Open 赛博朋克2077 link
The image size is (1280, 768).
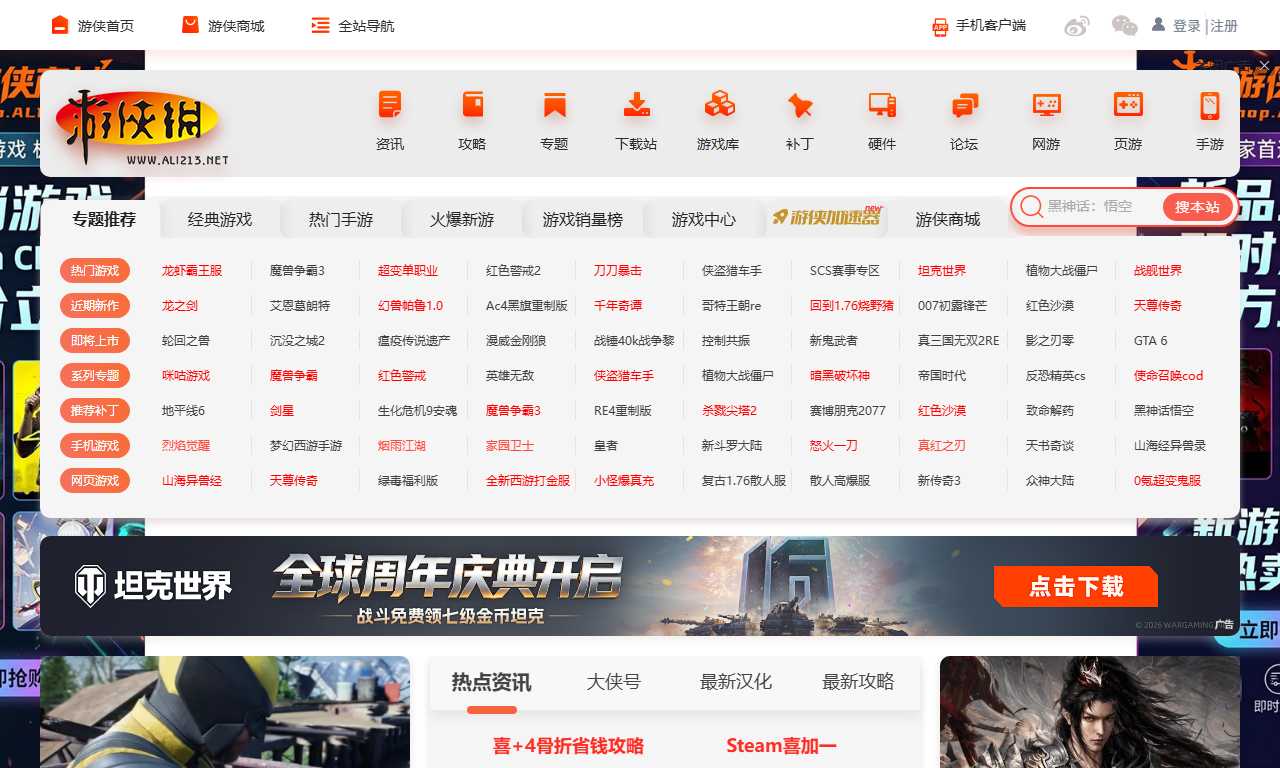point(848,410)
